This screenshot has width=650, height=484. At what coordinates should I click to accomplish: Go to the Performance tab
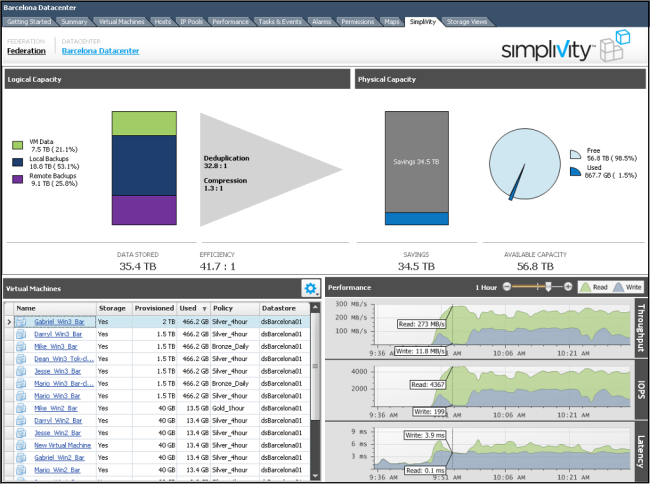pos(230,22)
